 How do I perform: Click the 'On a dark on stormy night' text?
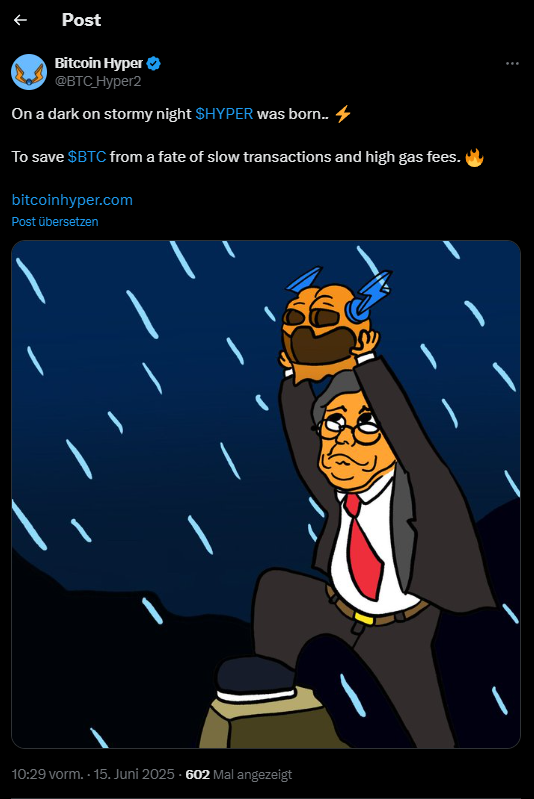tap(101, 114)
